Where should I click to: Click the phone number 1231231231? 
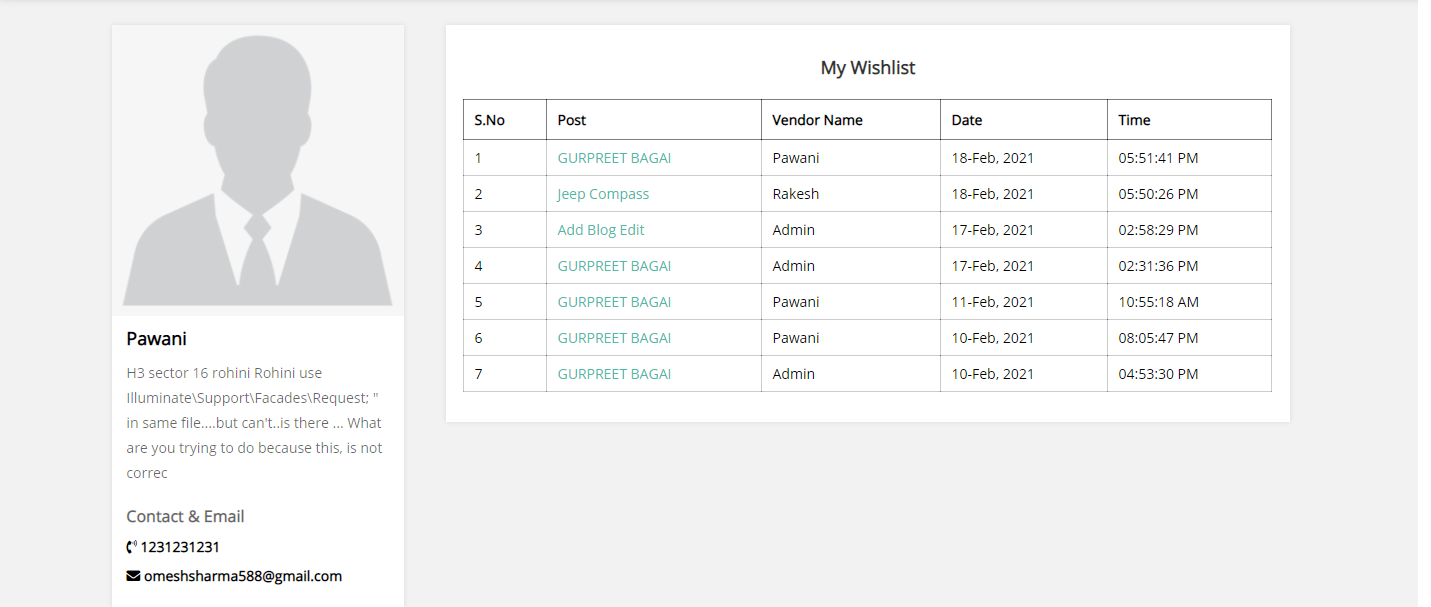click(x=180, y=547)
